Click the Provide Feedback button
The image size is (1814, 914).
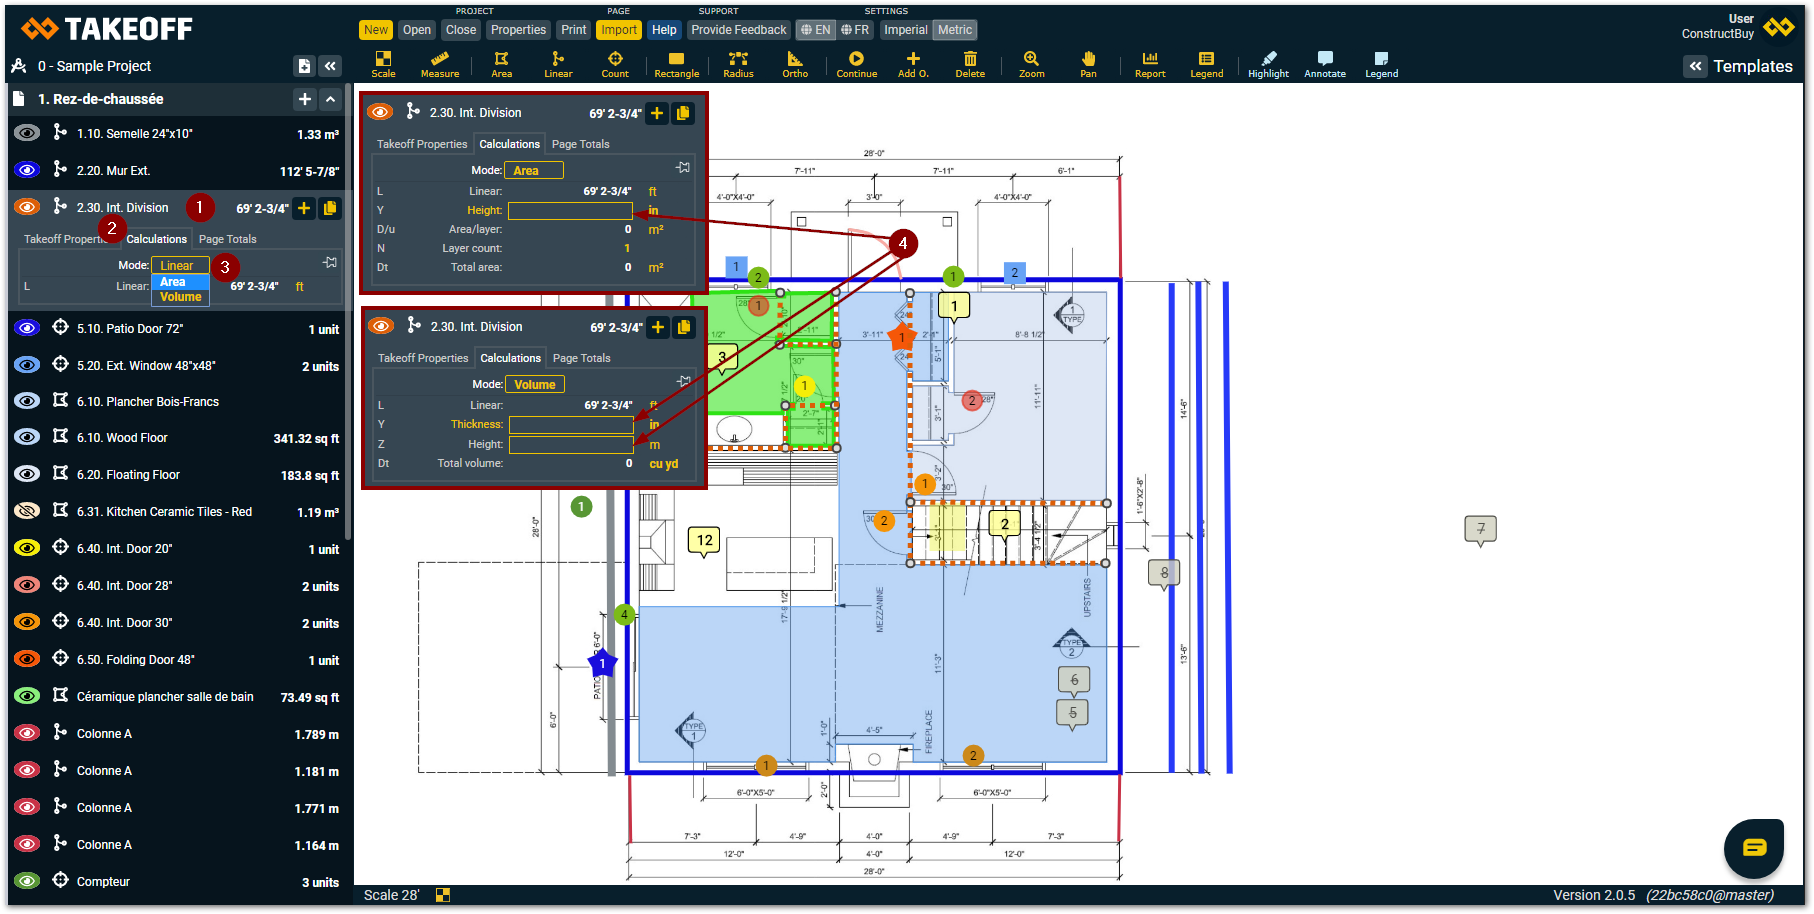coord(738,30)
